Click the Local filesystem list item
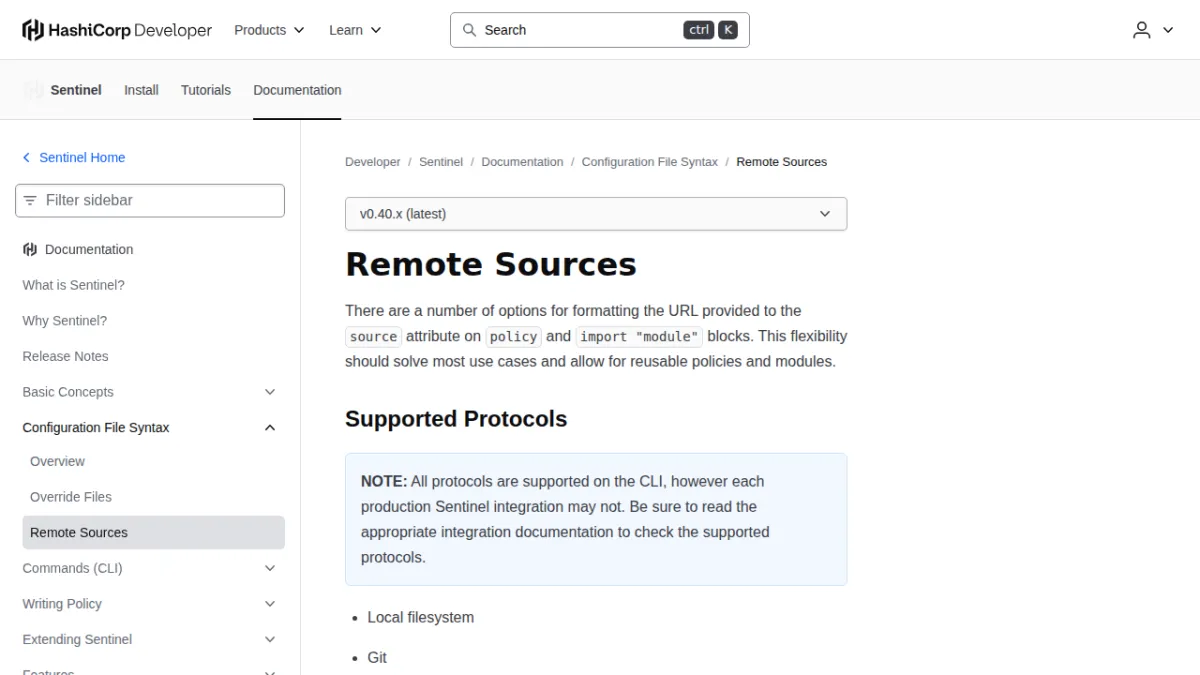This screenshot has width=1200, height=675. (421, 618)
